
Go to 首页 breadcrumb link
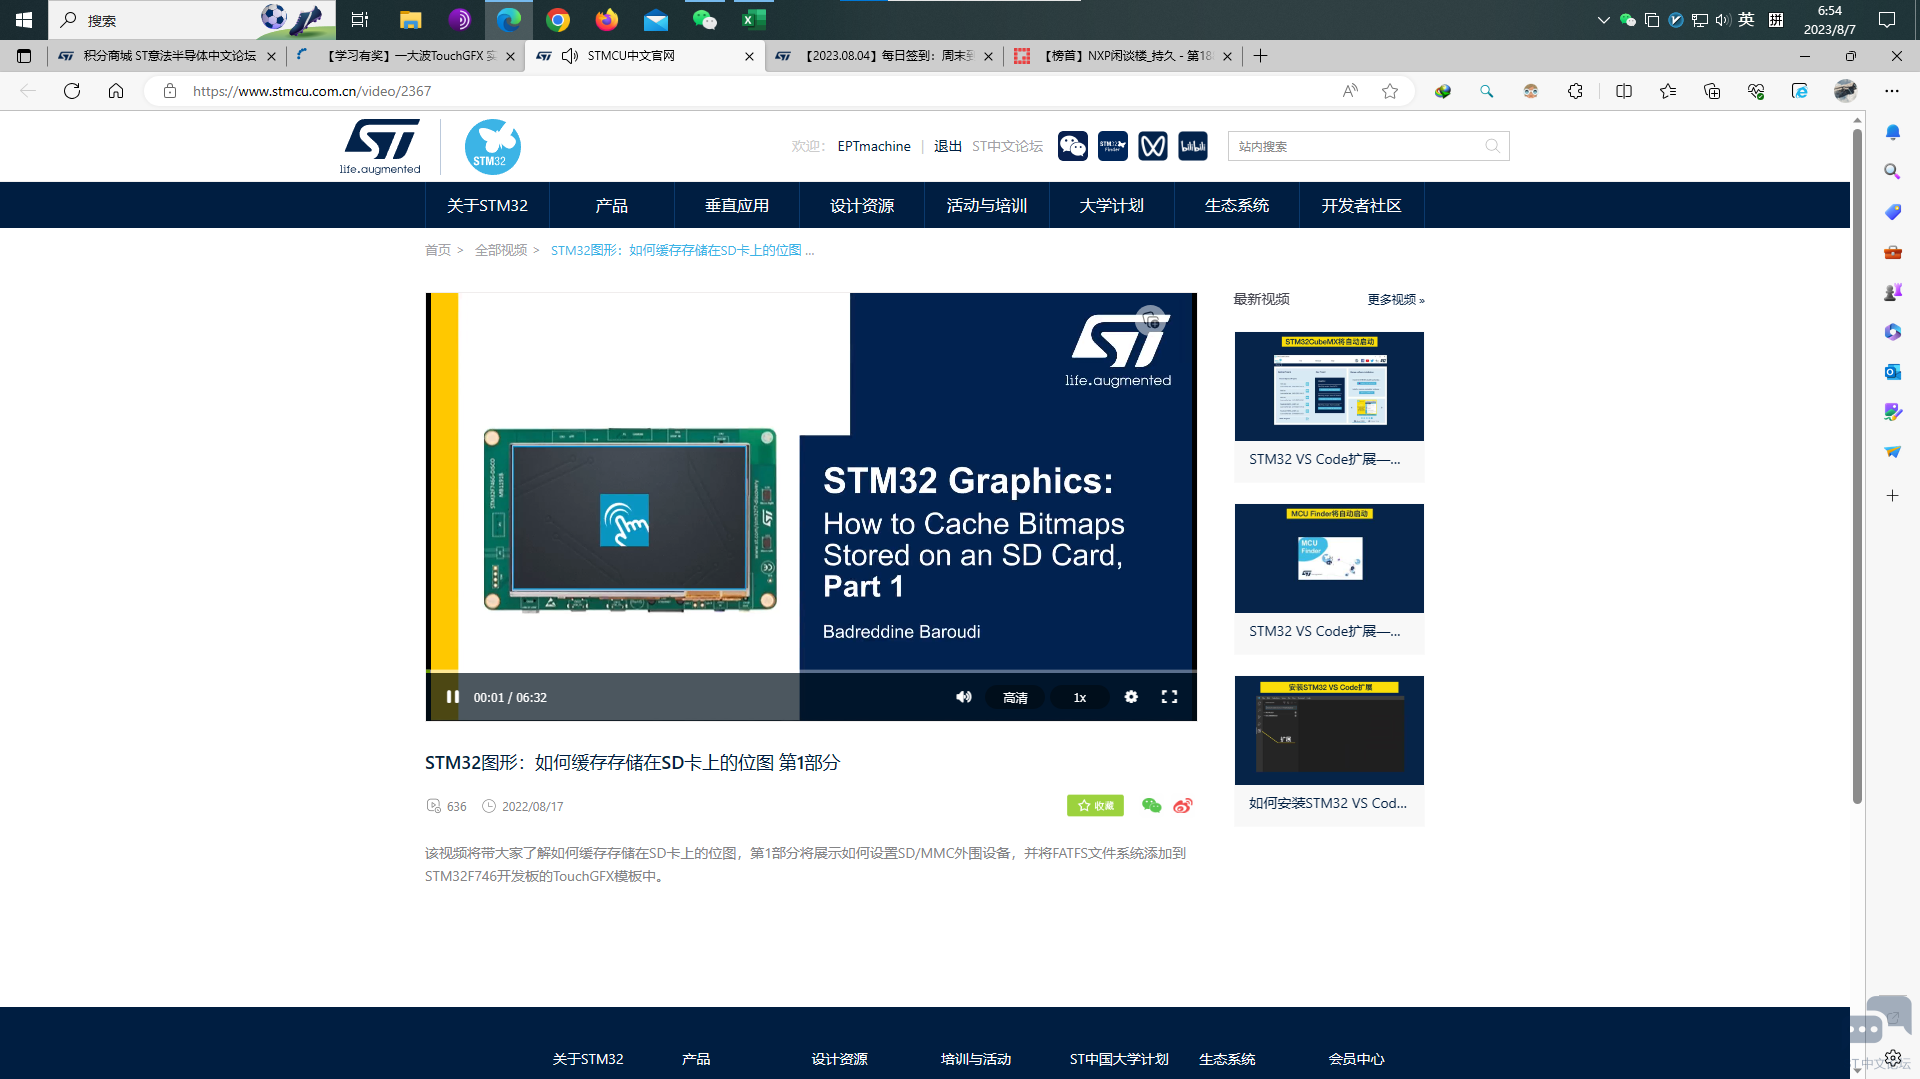click(x=438, y=250)
